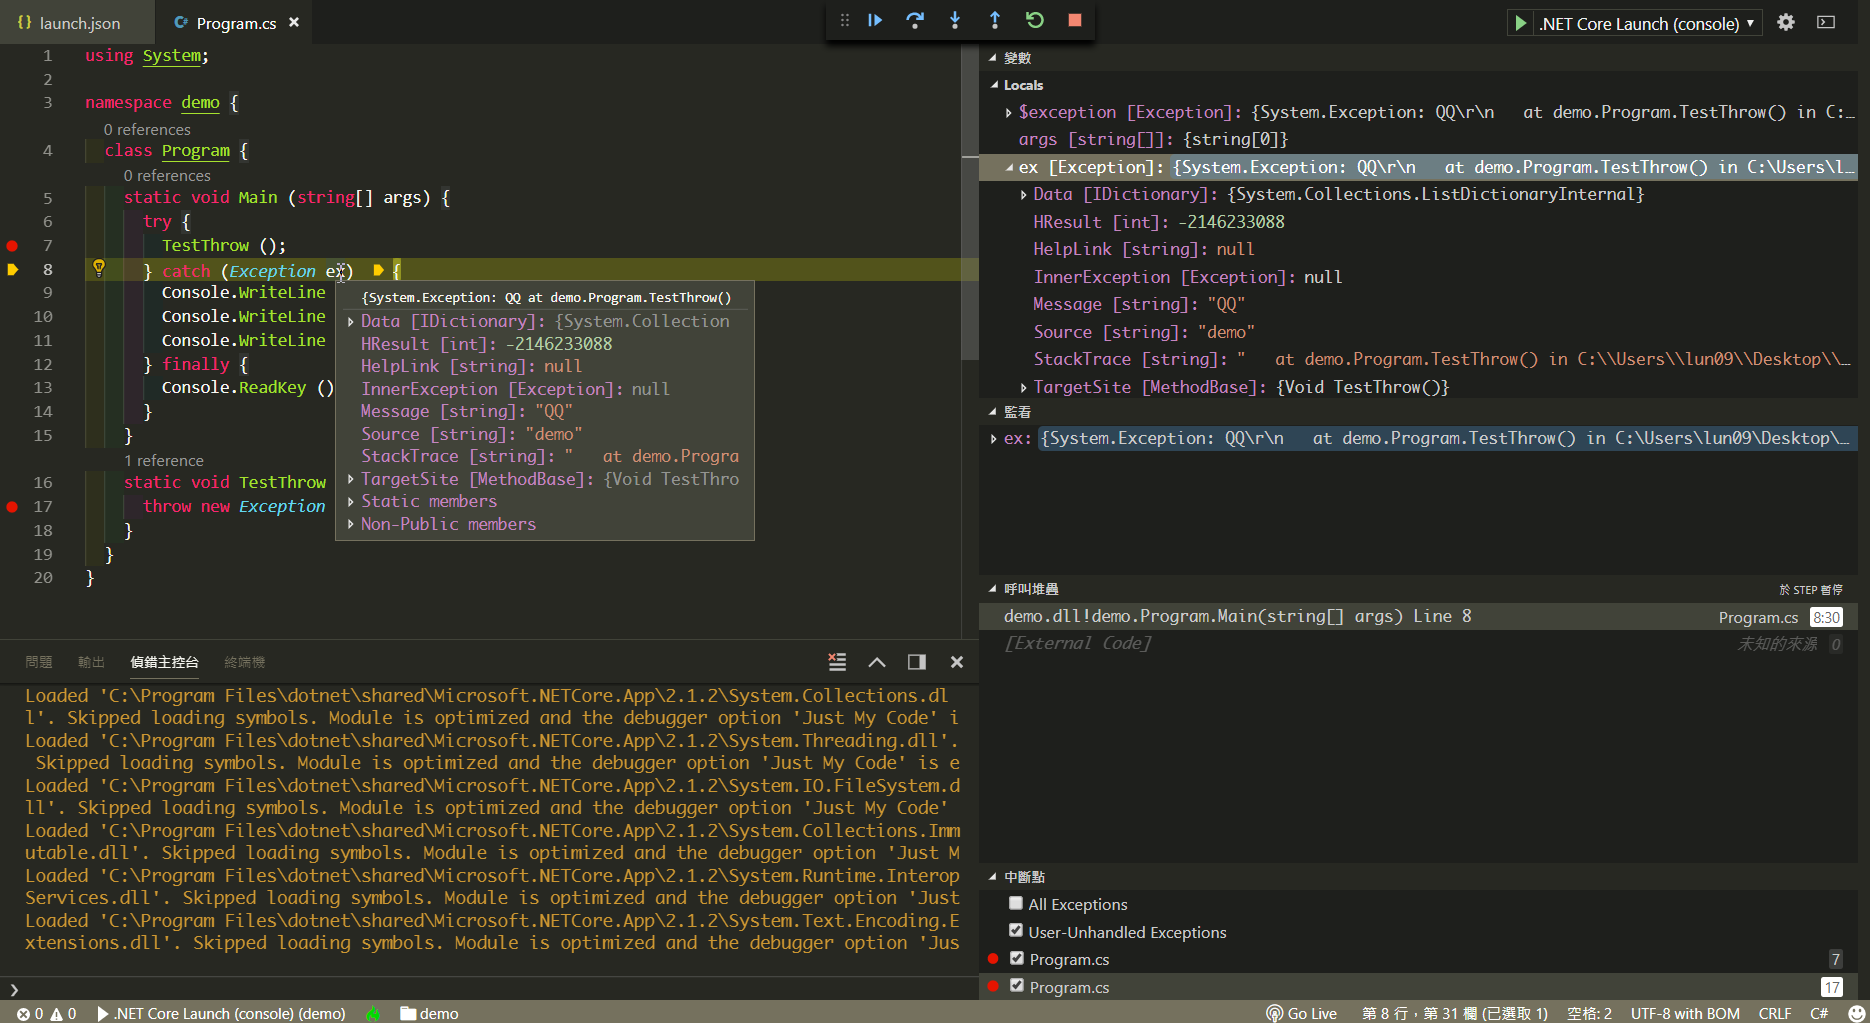The width and height of the screenshot is (1870, 1023).
Task: Expand the ex watch expression
Action: coord(993,438)
